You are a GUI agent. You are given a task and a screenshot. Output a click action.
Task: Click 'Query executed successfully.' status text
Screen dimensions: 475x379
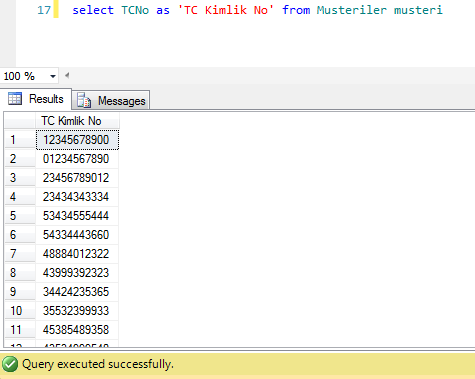98,364
